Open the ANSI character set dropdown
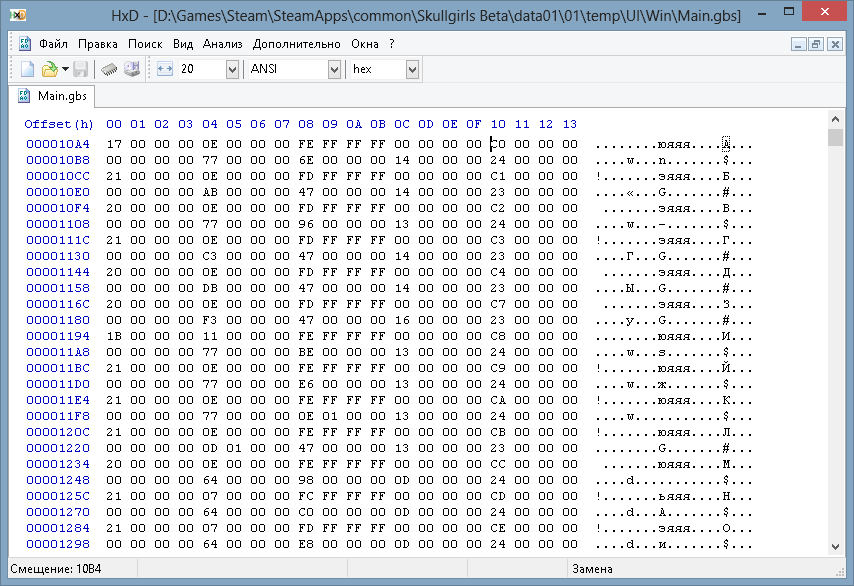 pos(334,69)
